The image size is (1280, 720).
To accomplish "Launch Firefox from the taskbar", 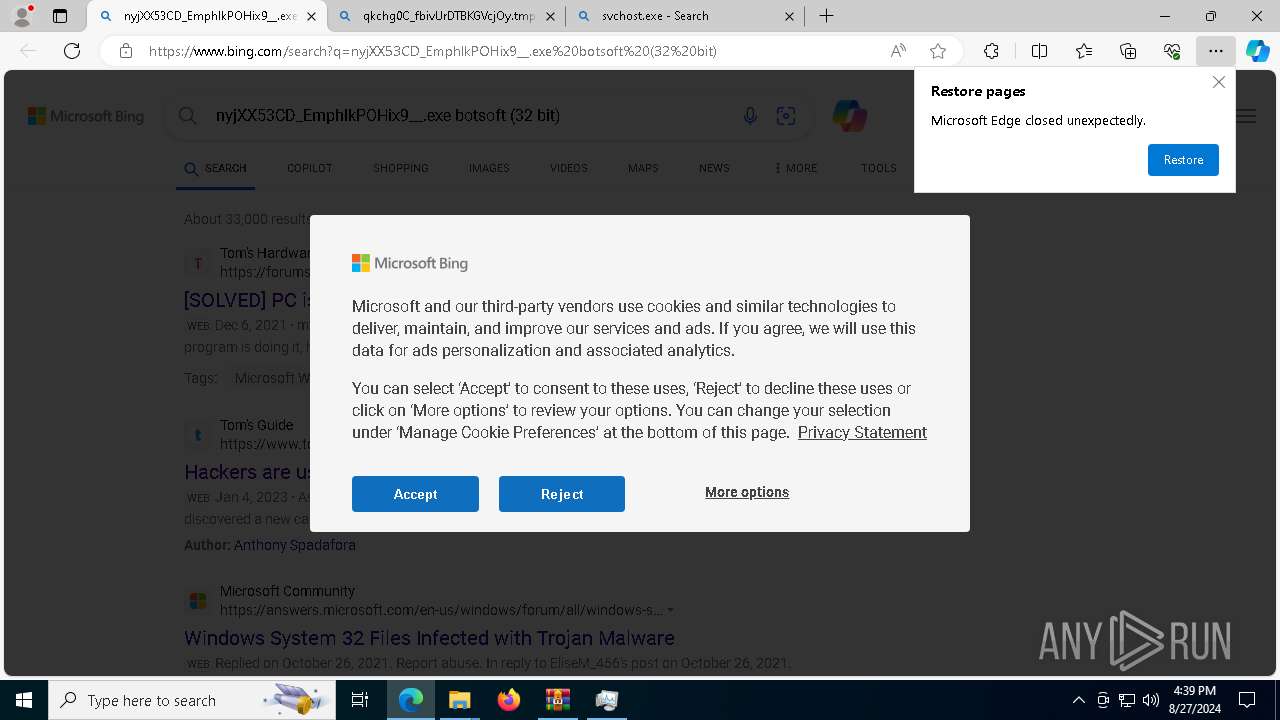I will coord(508,700).
